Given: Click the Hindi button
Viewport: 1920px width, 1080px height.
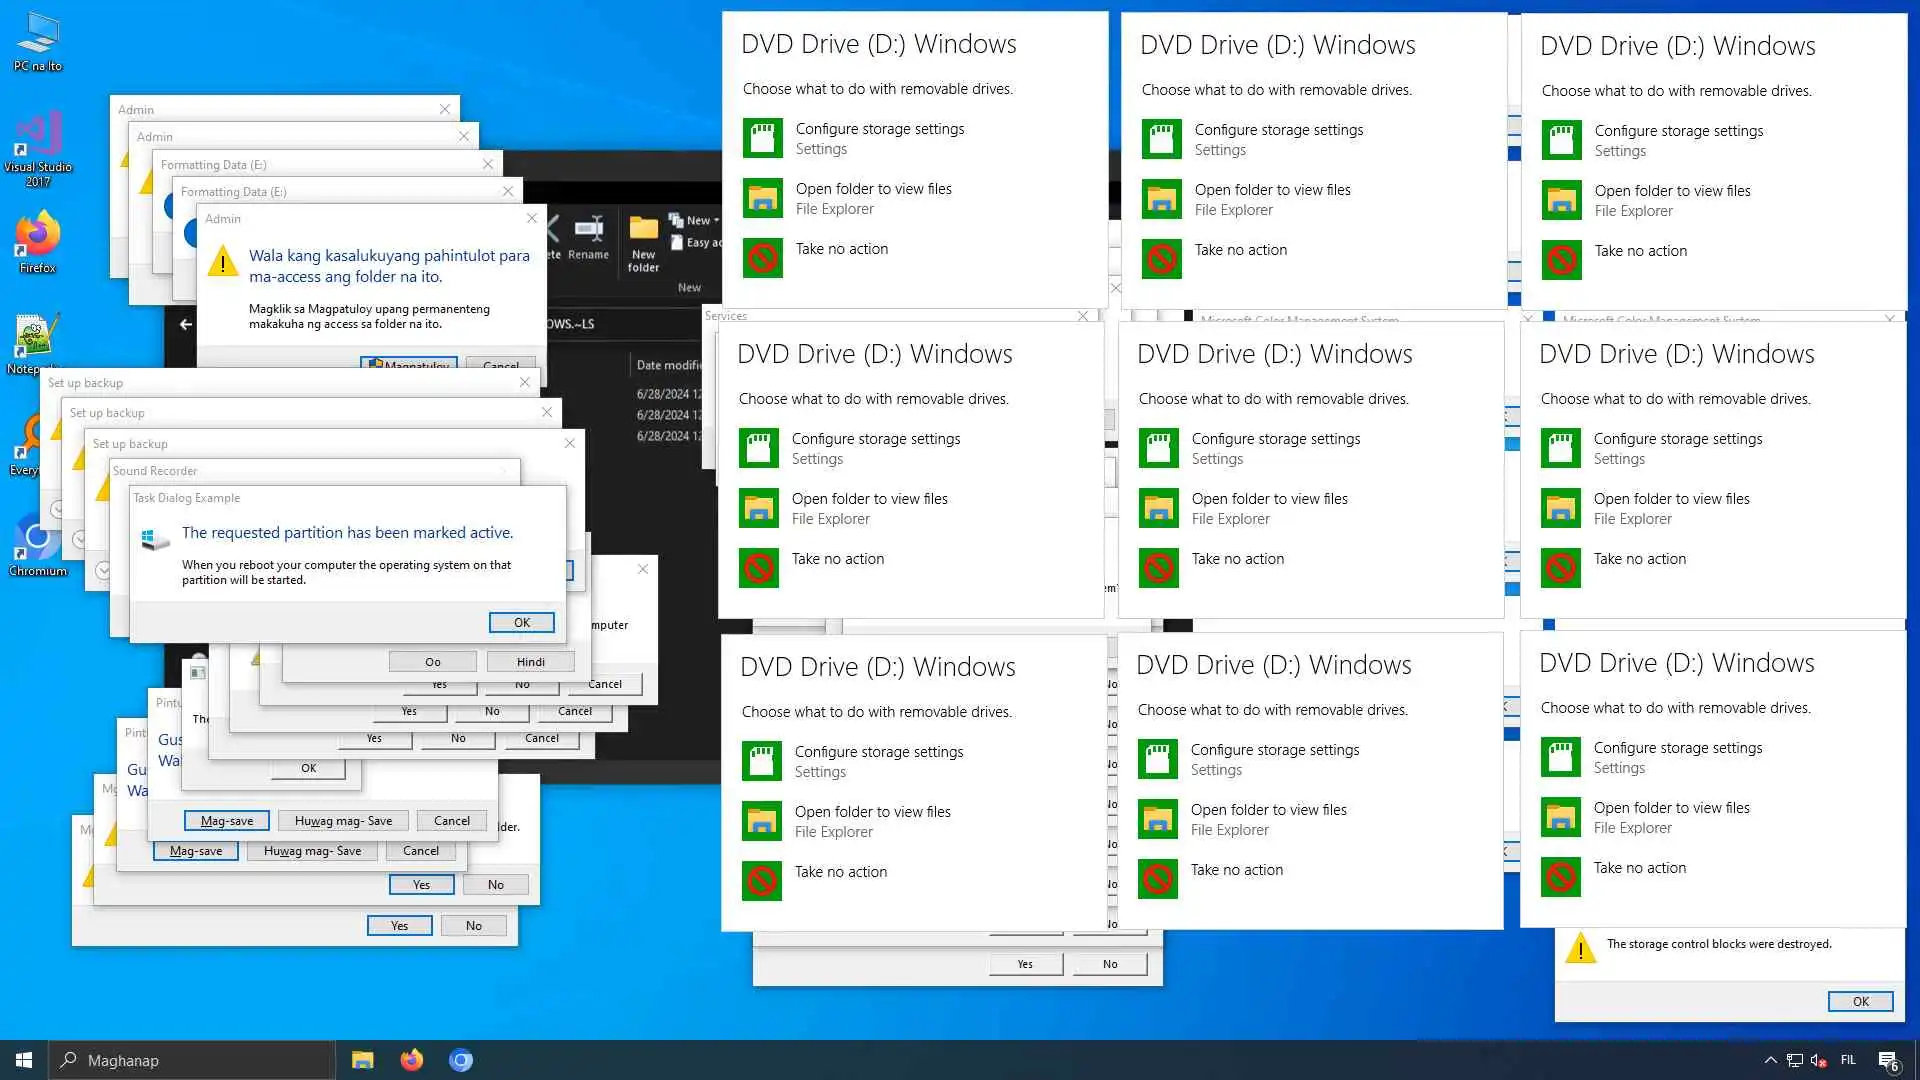Looking at the screenshot, I should (x=530, y=662).
